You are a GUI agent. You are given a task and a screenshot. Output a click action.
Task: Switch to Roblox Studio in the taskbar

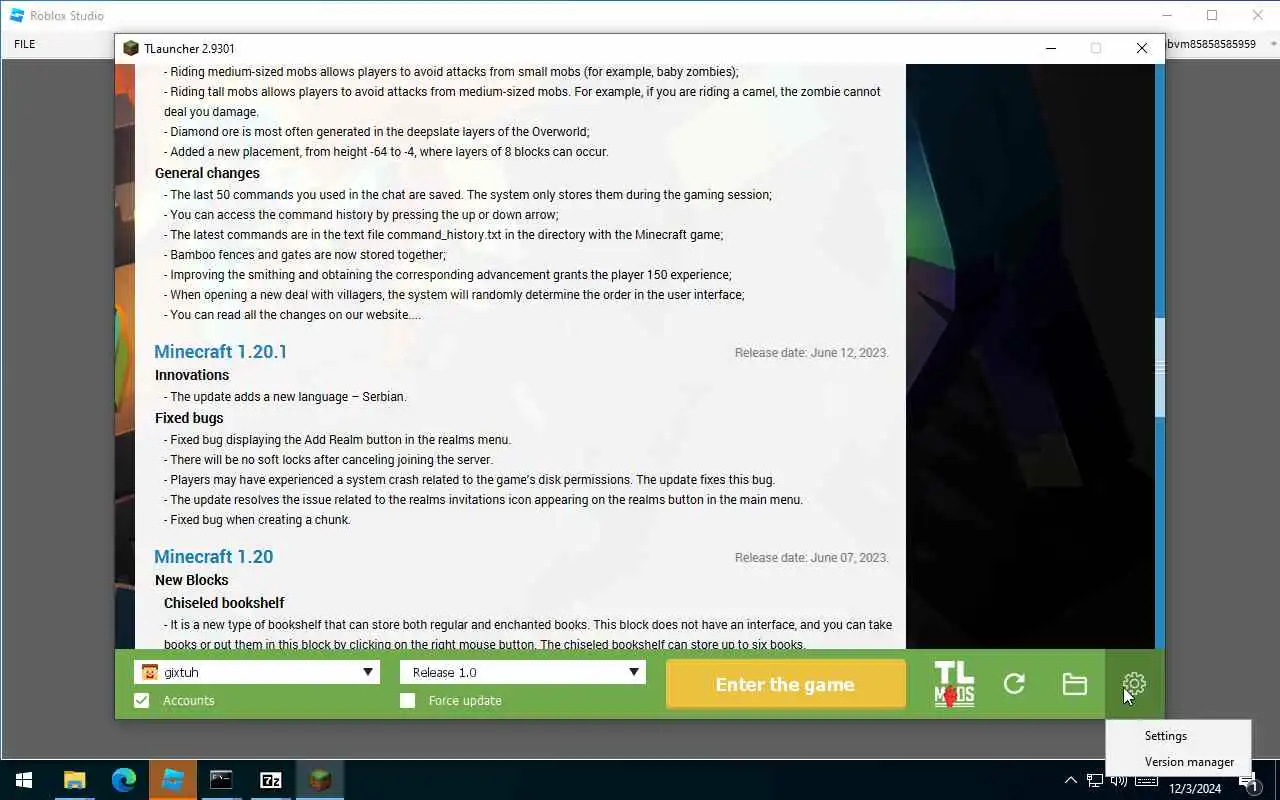(172, 780)
